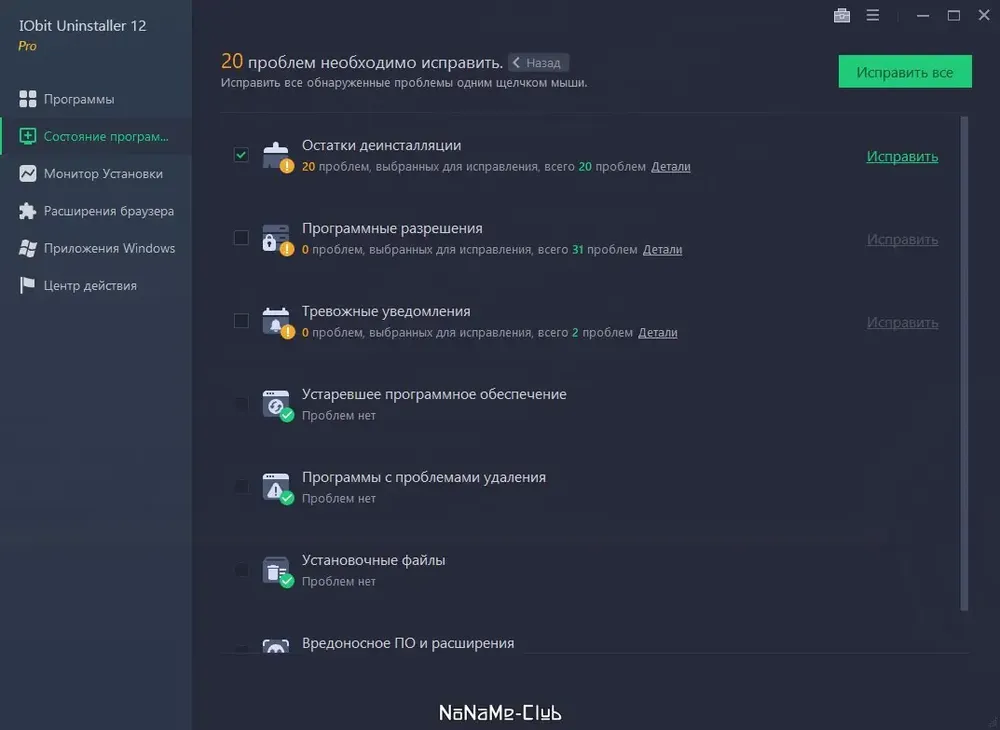
Task: Click the Тревожные уведомления bell icon
Action: pos(277,322)
